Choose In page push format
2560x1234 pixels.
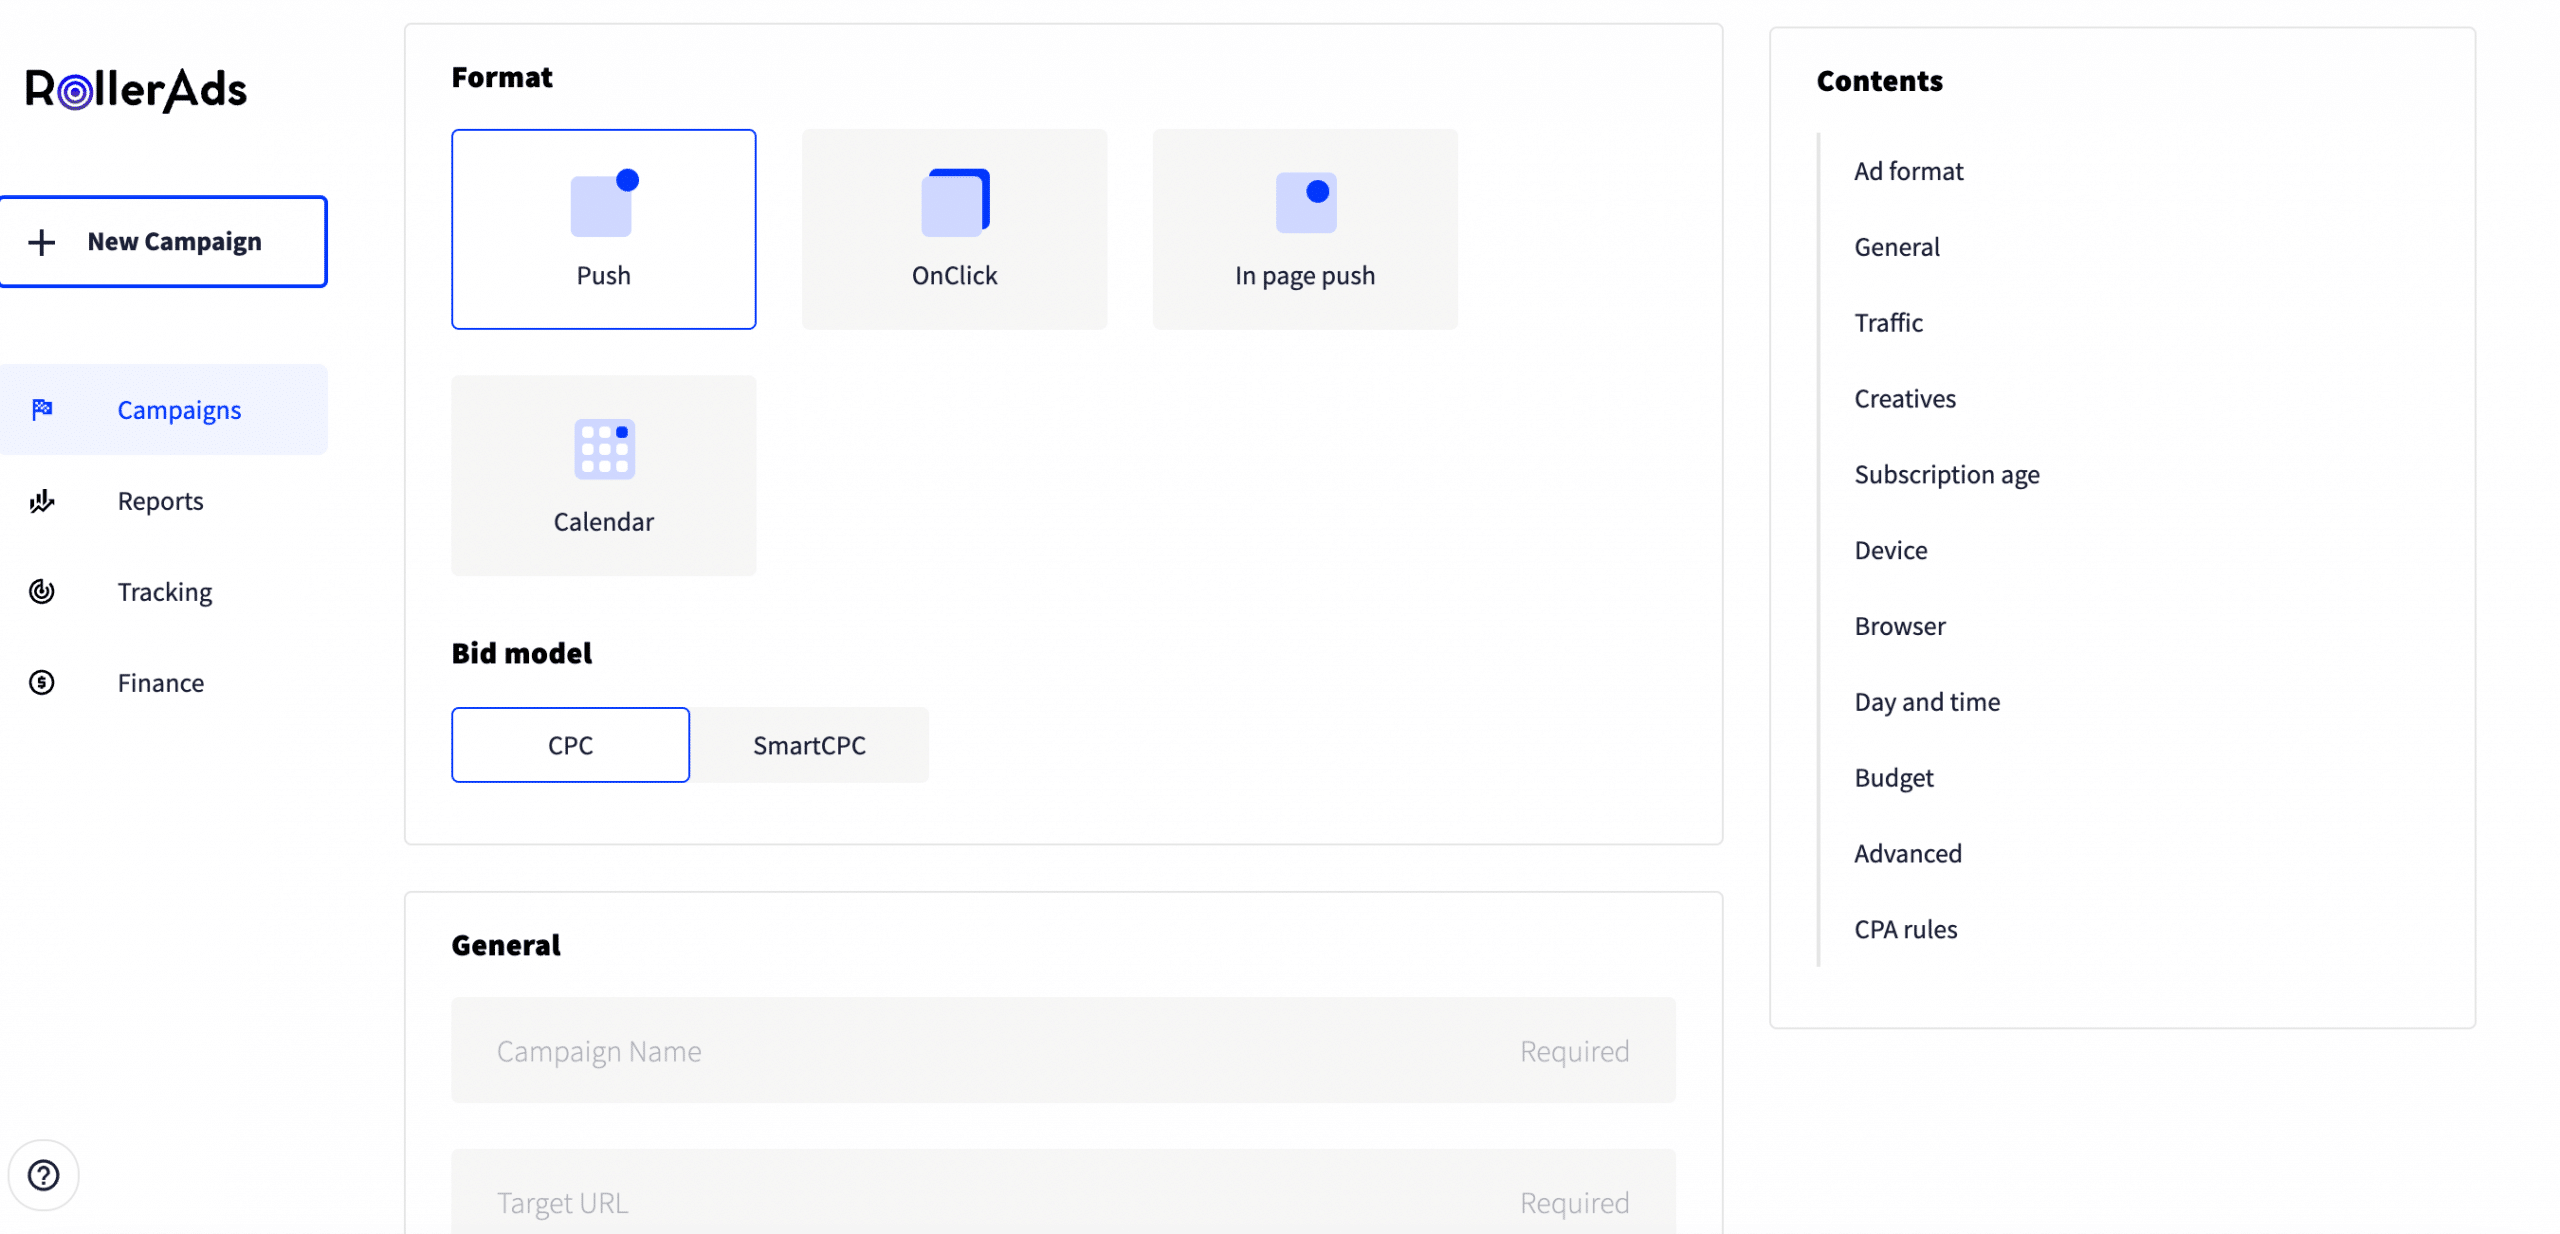[x=1304, y=229]
